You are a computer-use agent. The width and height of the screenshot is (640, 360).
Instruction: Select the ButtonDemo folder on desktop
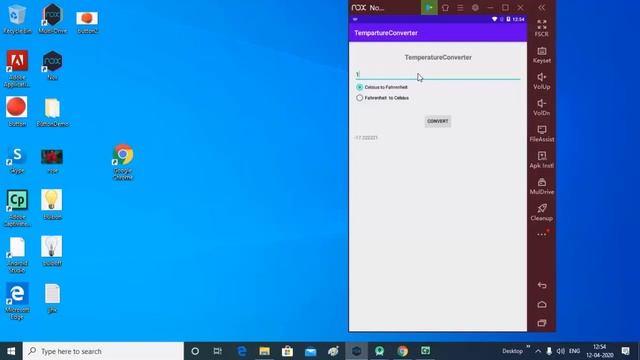click(x=52, y=112)
